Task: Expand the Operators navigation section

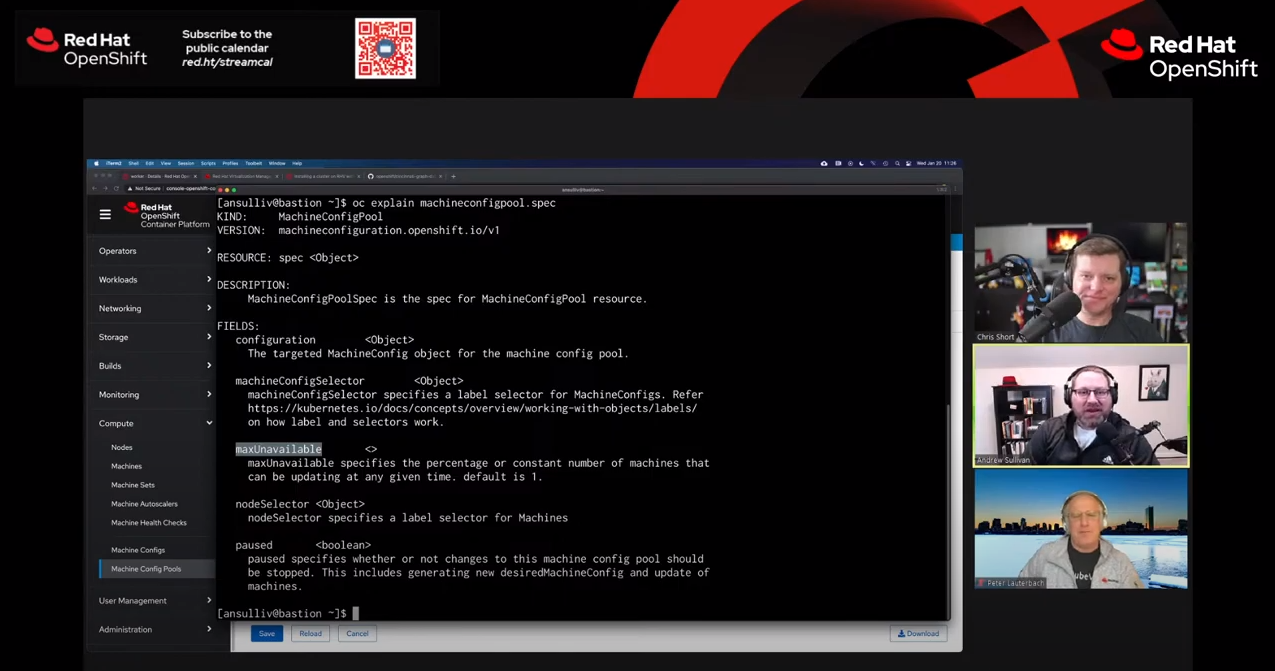Action: point(154,251)
